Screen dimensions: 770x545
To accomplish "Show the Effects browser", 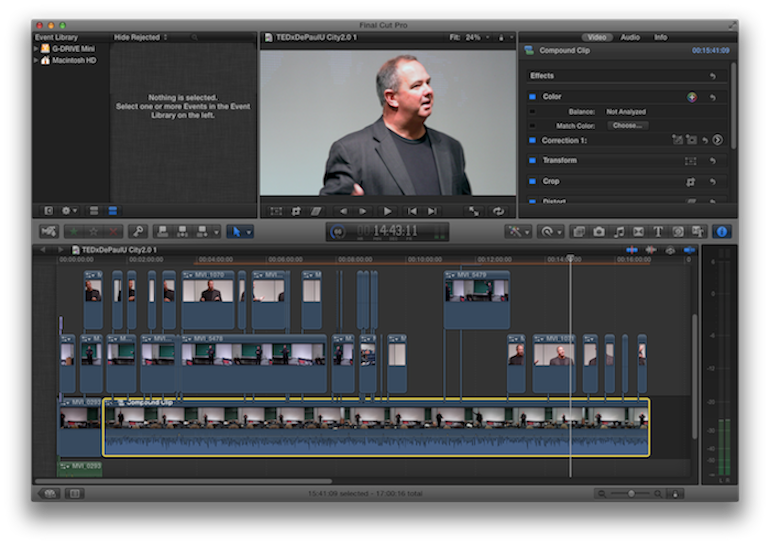I will pos(579,231).
